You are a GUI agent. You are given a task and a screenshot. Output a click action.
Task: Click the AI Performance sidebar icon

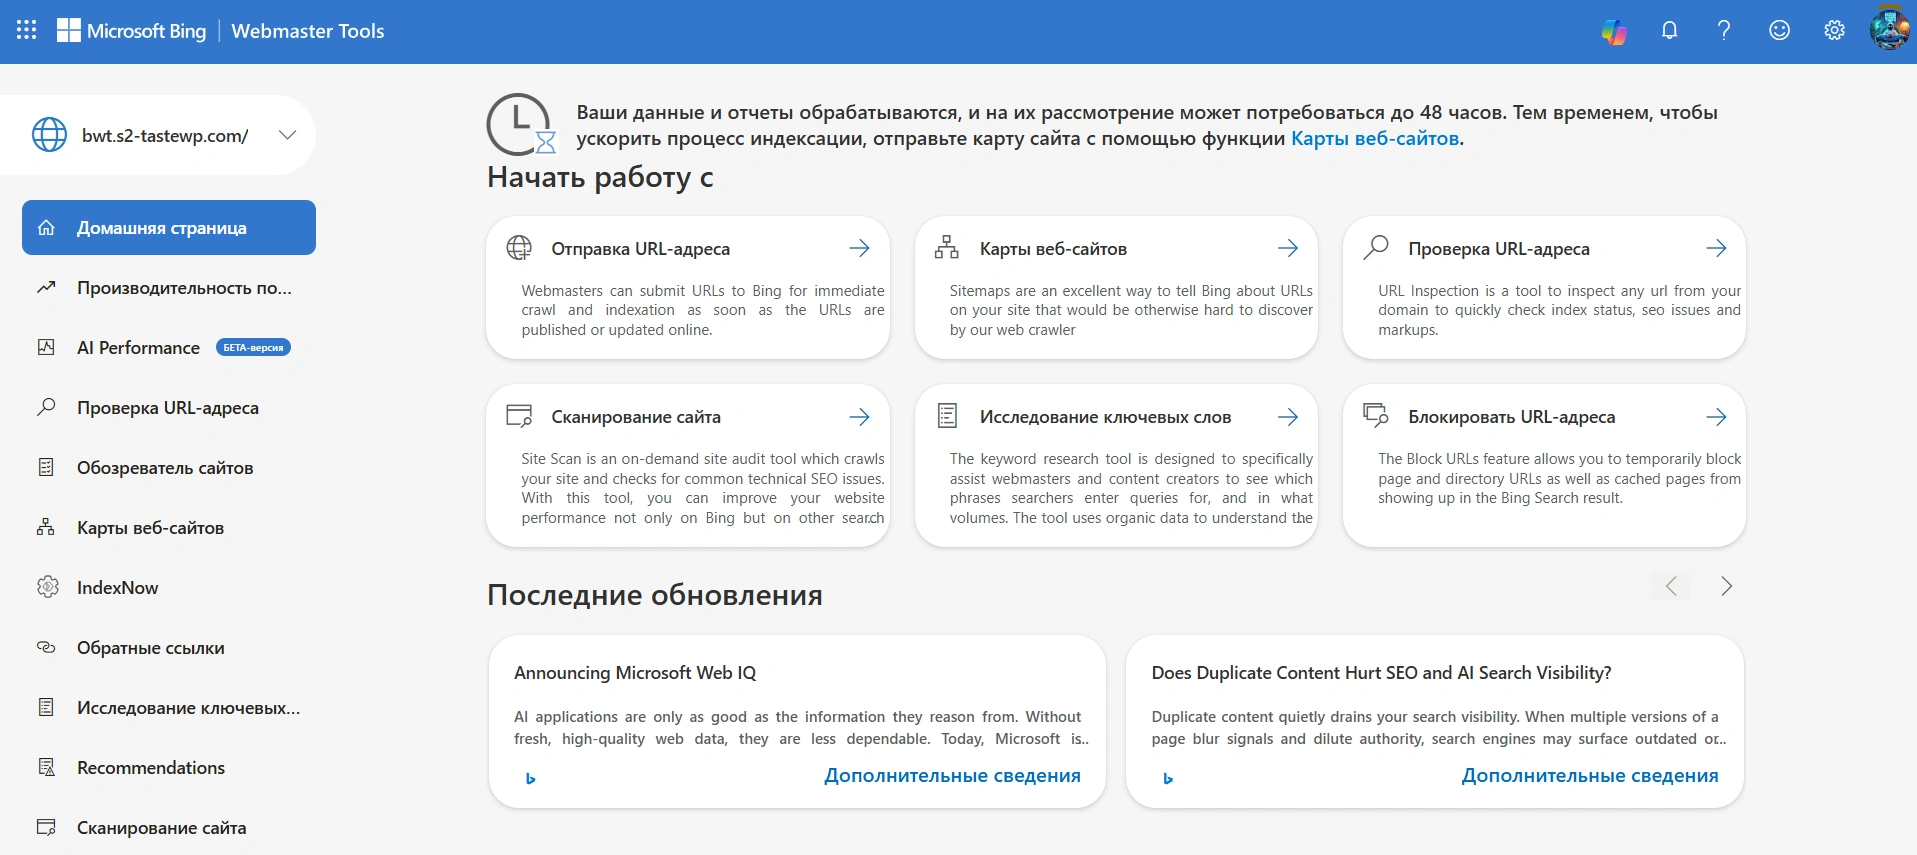[x=46, y=347]
